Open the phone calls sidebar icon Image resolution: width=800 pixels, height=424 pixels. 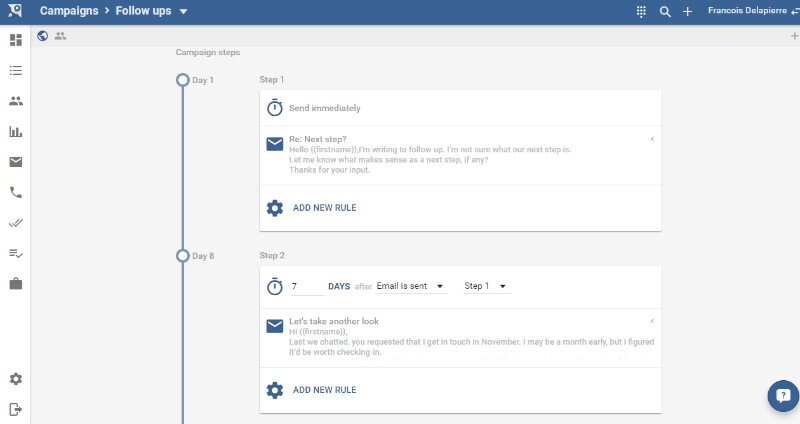coord(15,193)
